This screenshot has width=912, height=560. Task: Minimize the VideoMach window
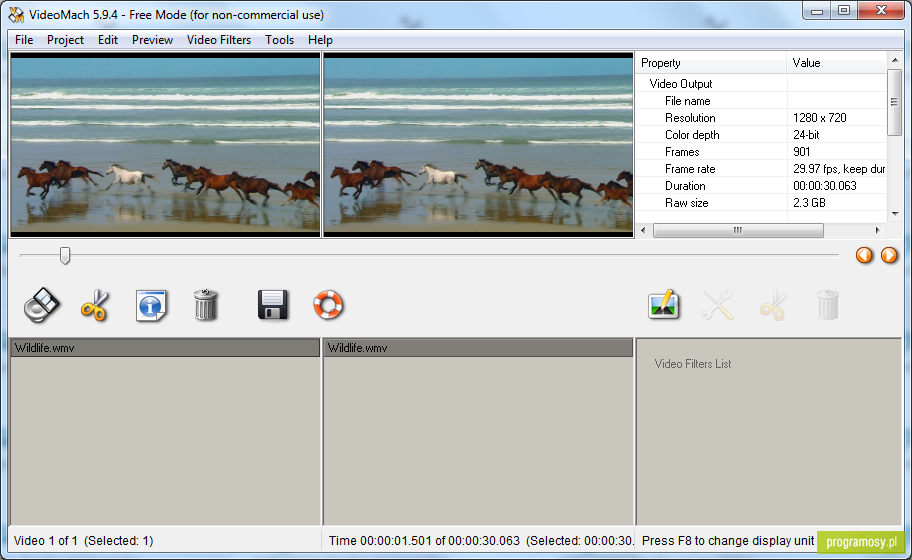817,10
